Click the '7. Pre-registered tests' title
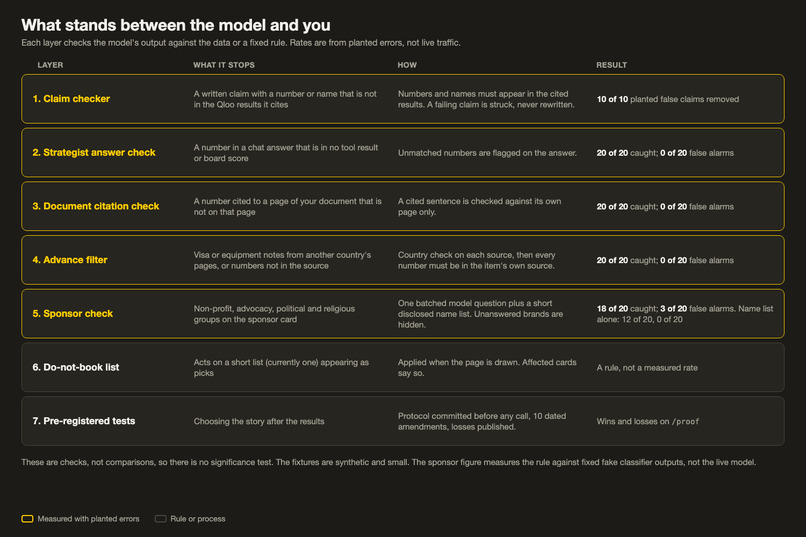Screen dimensions: 806x537 pos(84,421)
